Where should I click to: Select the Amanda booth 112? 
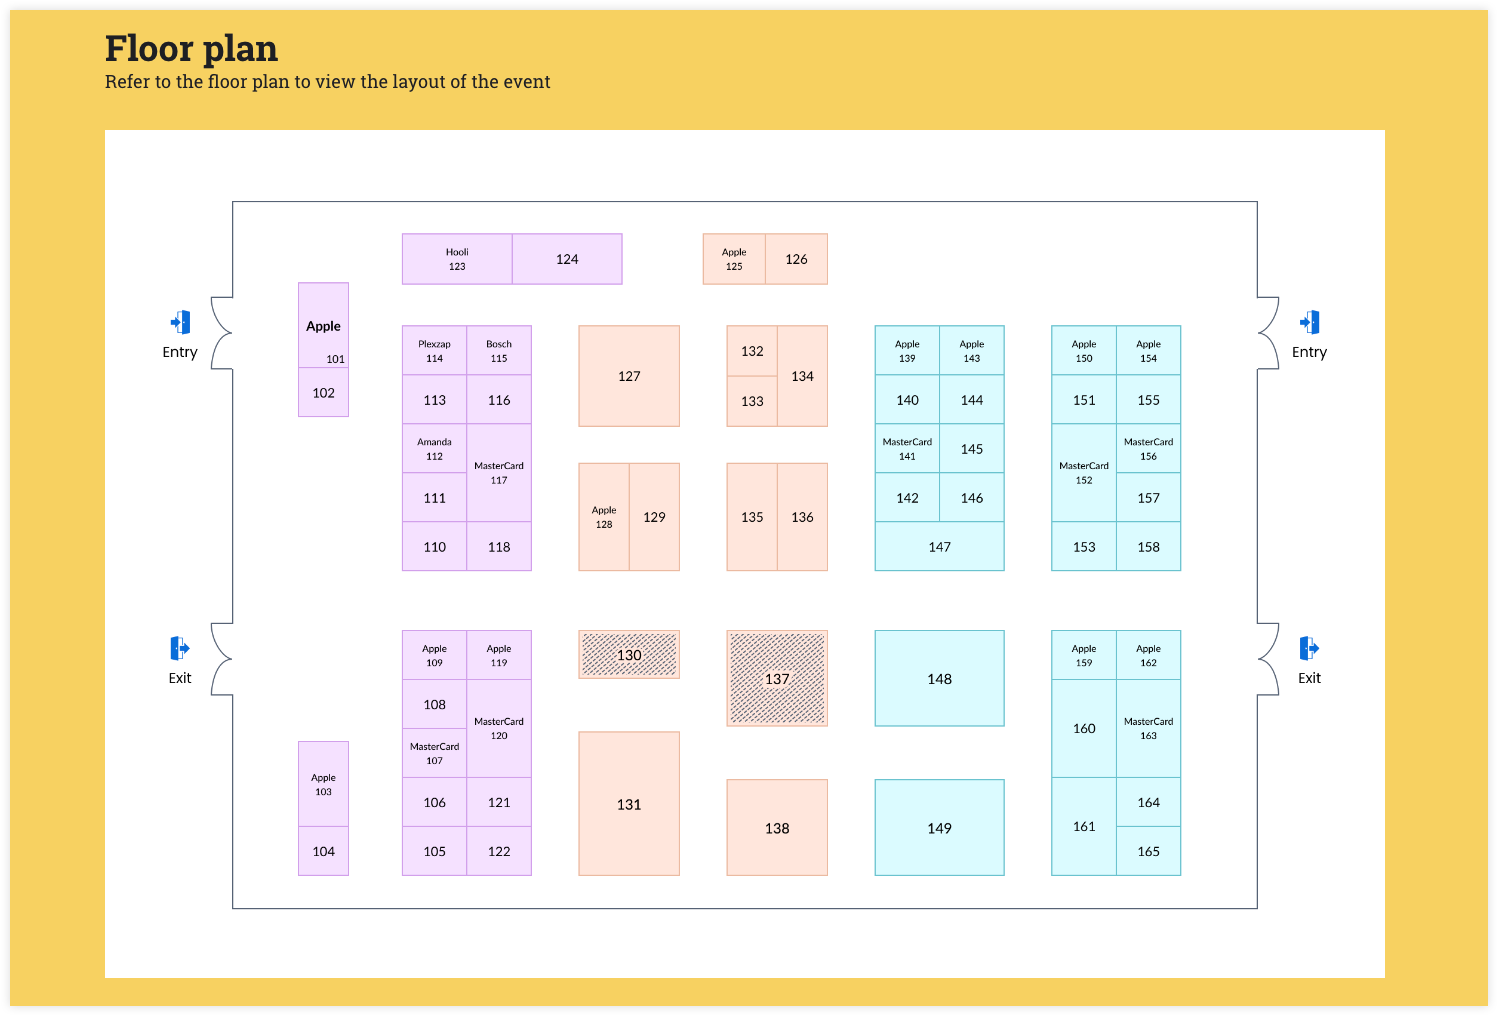coord(435,448)
